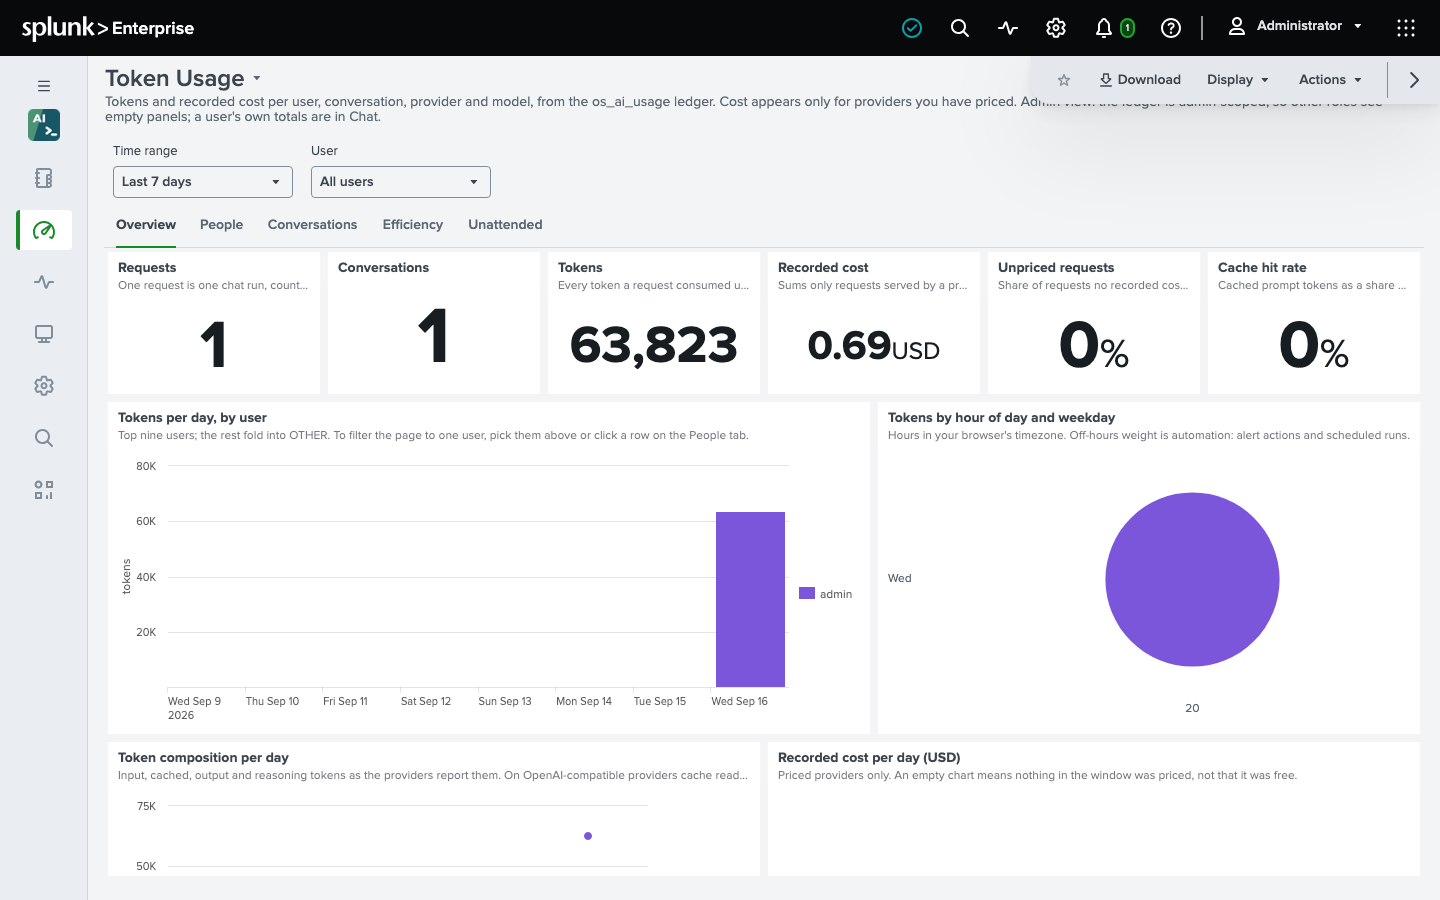Image resolution: width=1440 pixels, height=900 pixels.
Task: Click the purple data point in Token composition
Action: click(x=588, y=836)
